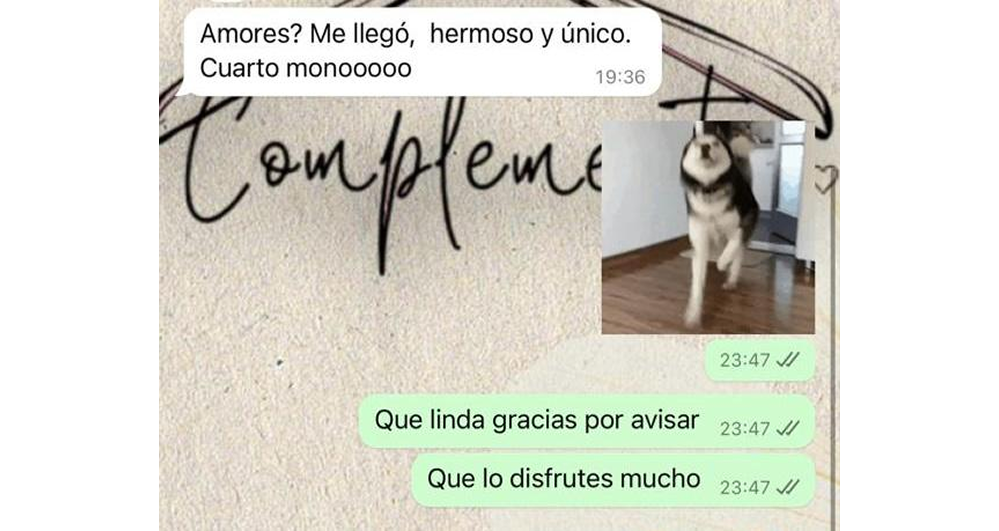This screenshot has height=531, width=999.
Task: Tap checkmarks beside 'Que lo disfrutes mucho'
Action: [x=787, y=488]
